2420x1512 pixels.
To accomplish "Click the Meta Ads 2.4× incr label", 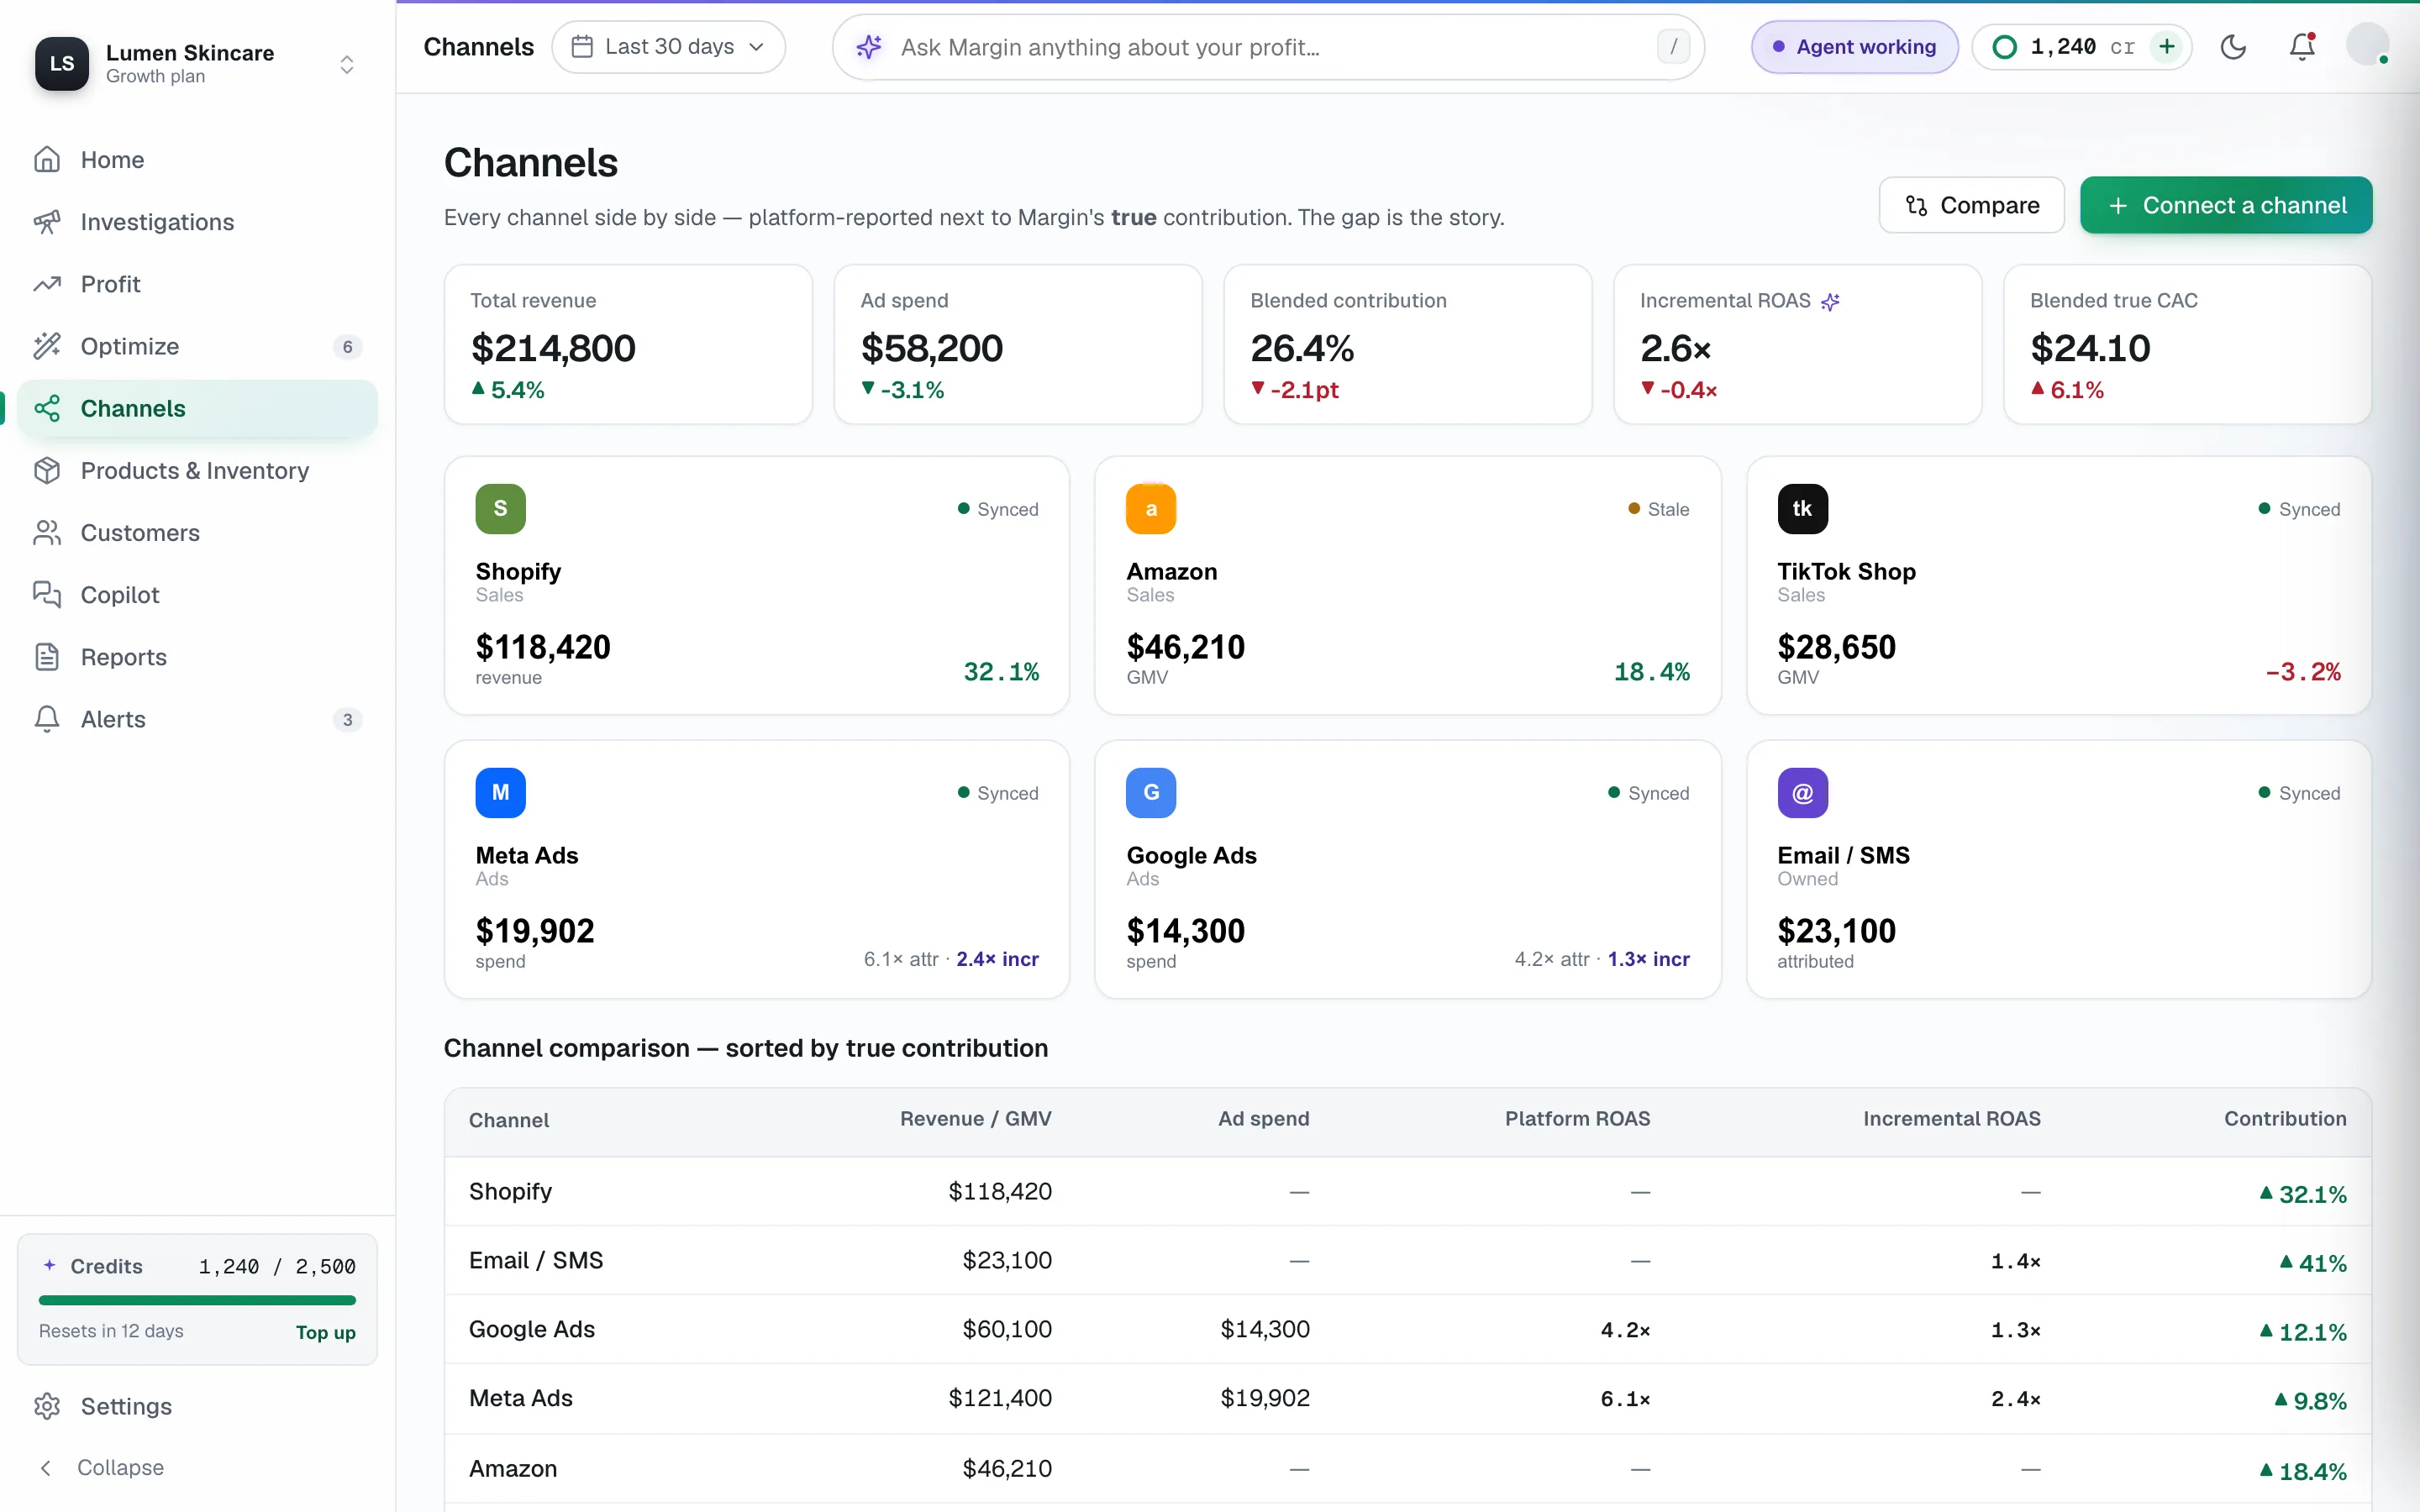I will (x=997, y=959).
